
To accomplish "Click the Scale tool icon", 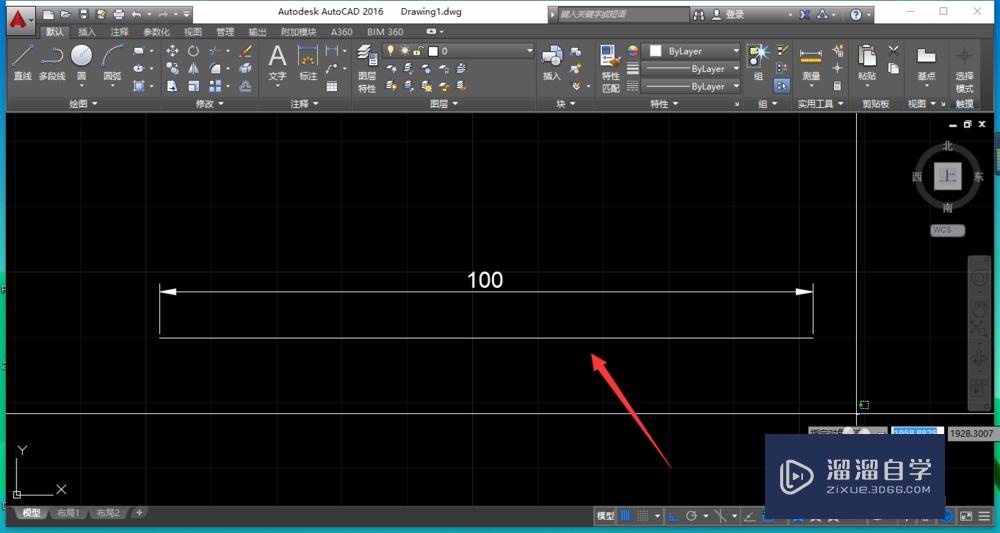I will coord(193,86).
